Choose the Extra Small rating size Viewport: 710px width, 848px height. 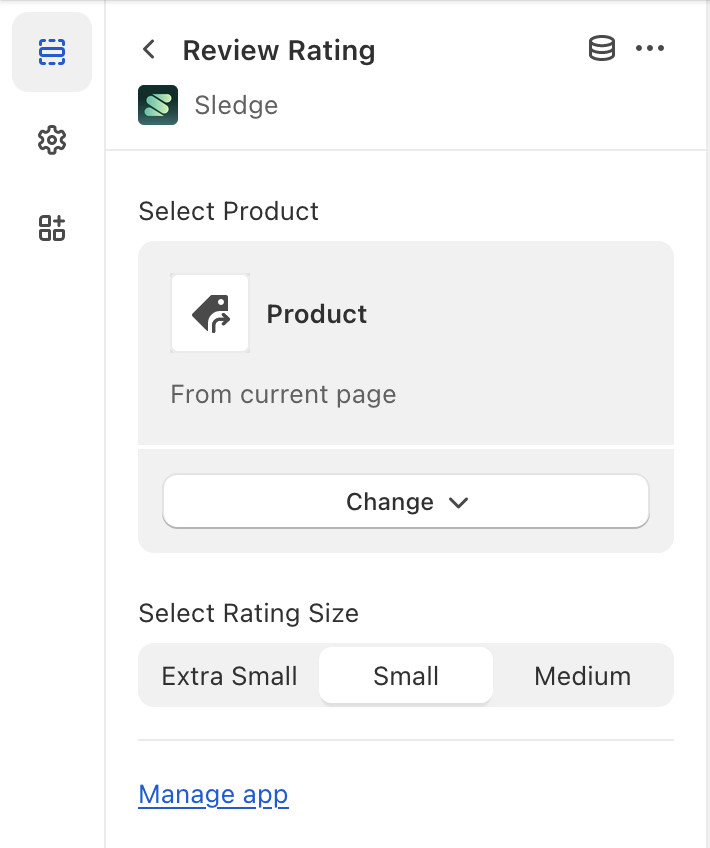tap(229, 675)
